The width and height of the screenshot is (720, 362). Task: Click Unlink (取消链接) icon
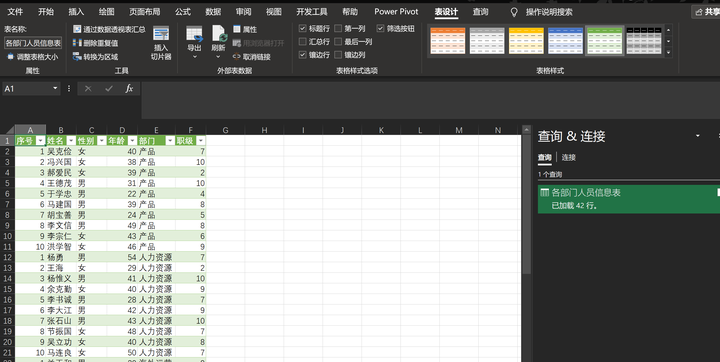click(x=236, y=57)
